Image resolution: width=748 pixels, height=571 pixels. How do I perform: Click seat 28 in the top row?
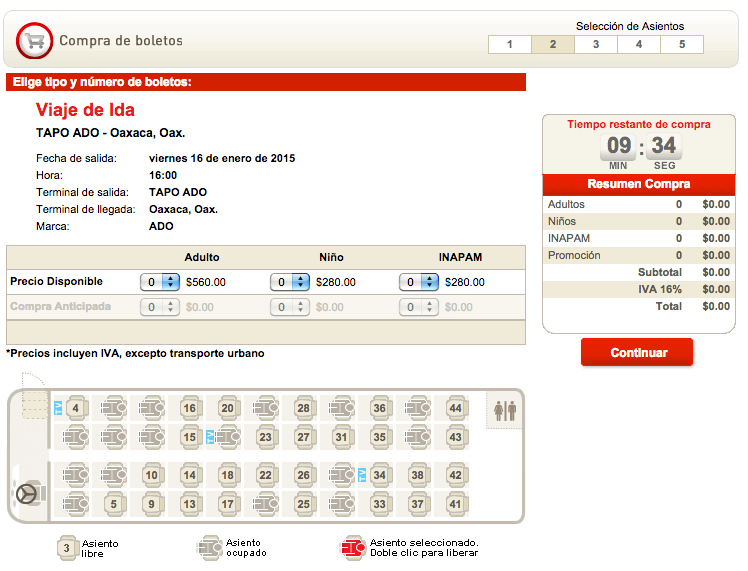[x=303, y=408]
